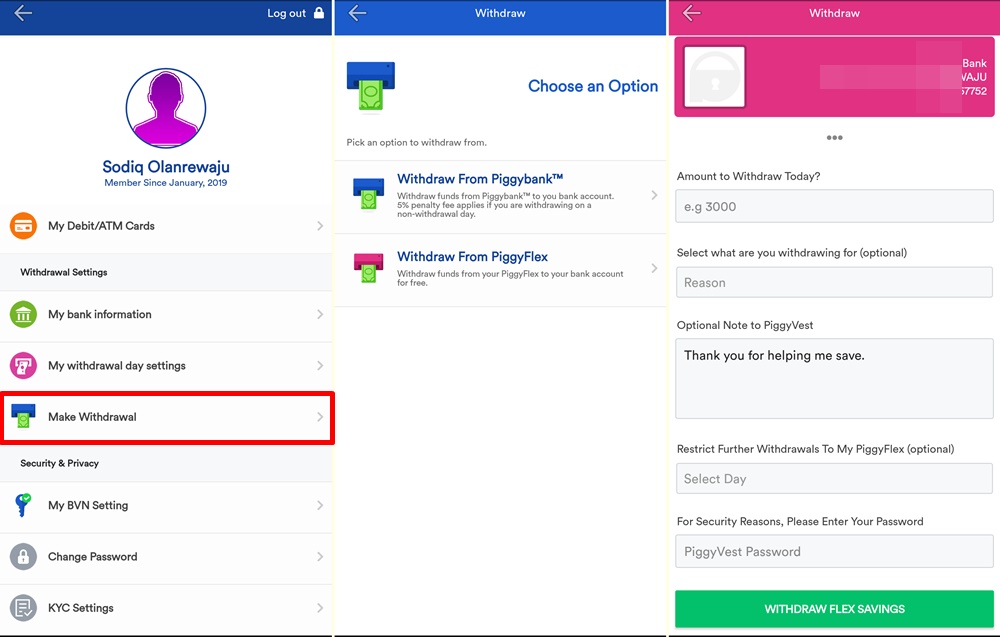Expand My bank information chevron
Image resolution: width=1000 pixels, height=637 pixels.
(x=320, y=314)
